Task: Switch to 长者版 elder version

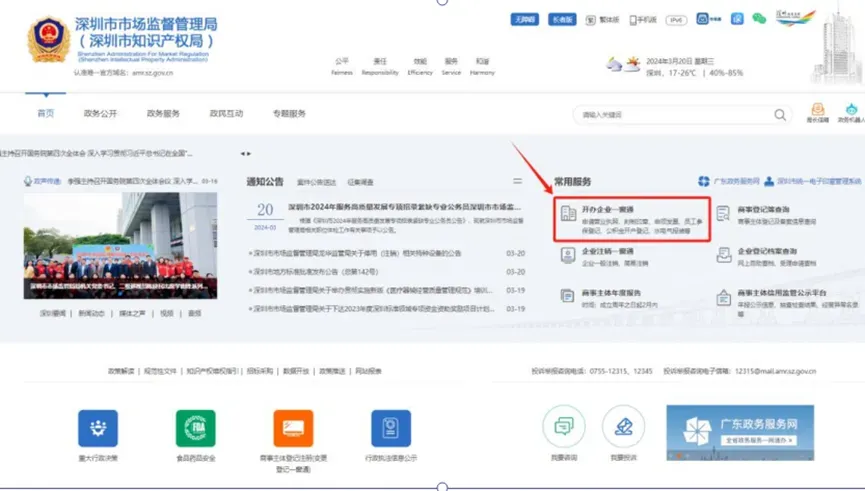Action: coord(562,19)
